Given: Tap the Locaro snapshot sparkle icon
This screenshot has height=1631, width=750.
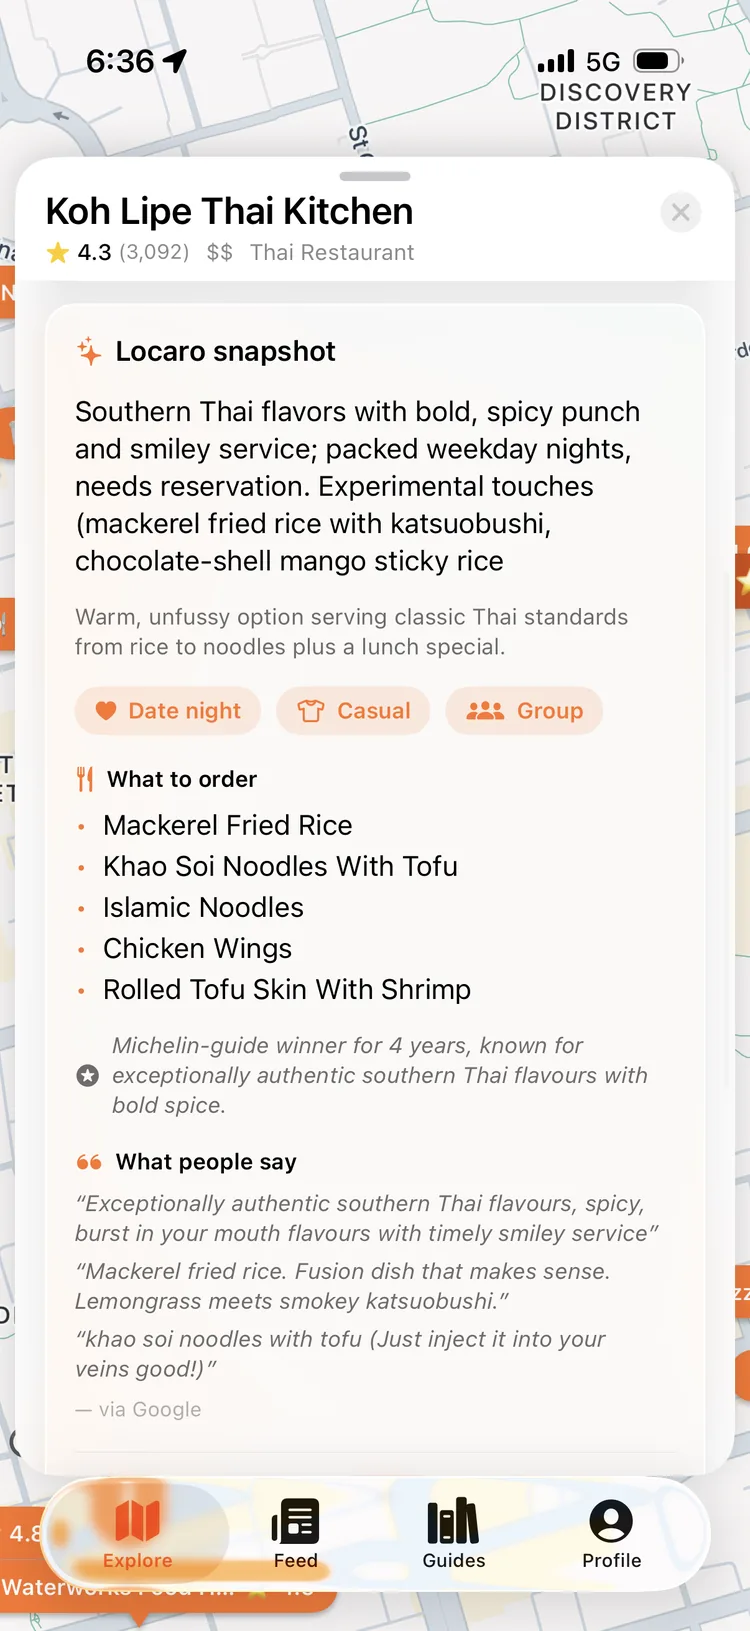Looking at the screenshot, I should point(89,352).
